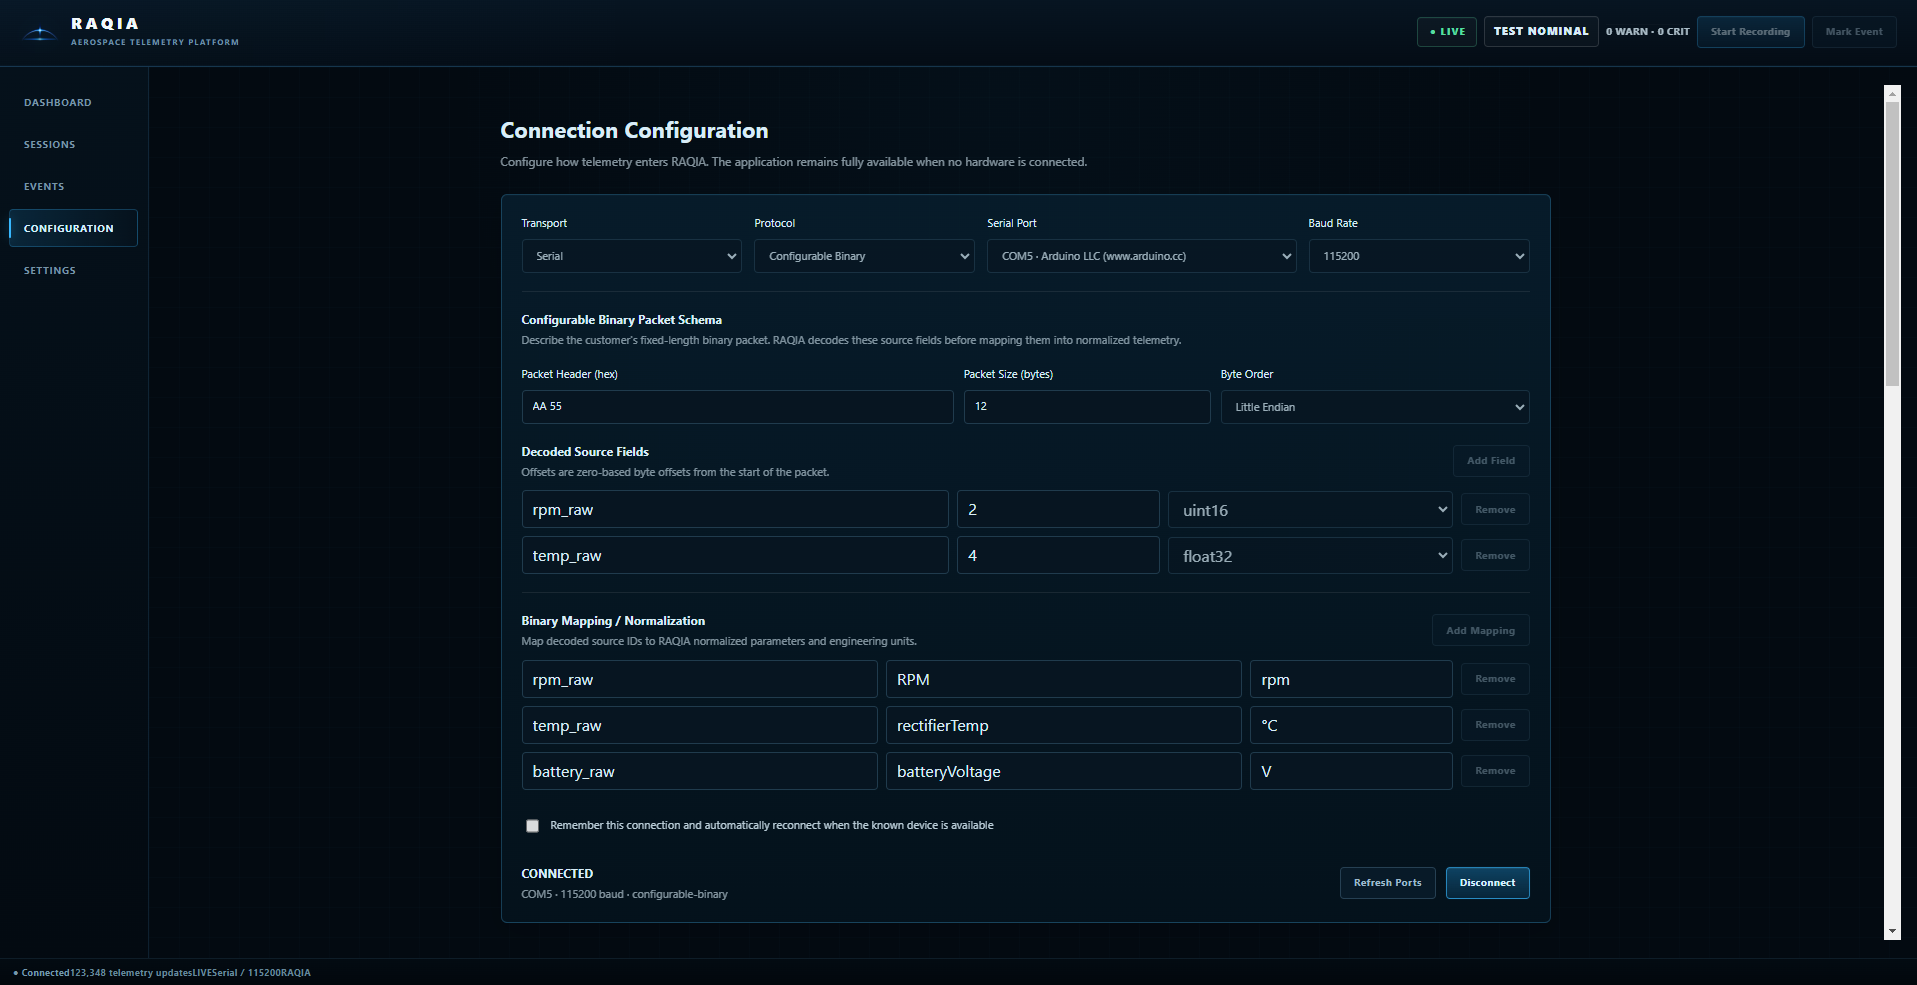Click the Disconnect button
Image resolution: width=1917 pixels, height=985 pixels.
click(1487, 883)
